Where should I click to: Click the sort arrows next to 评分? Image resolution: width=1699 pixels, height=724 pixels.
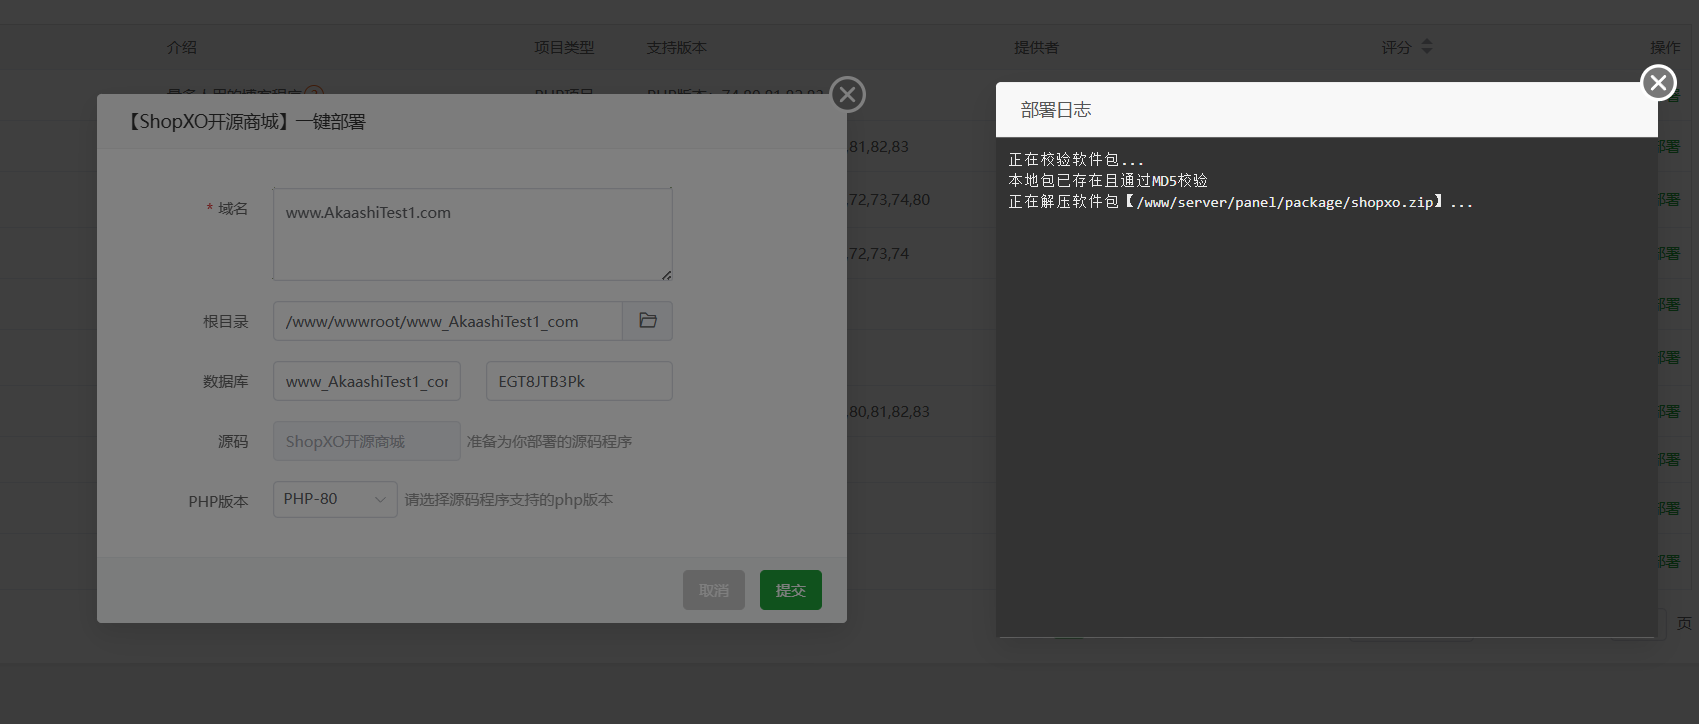pyautogui.click(x=1427, y=47)
